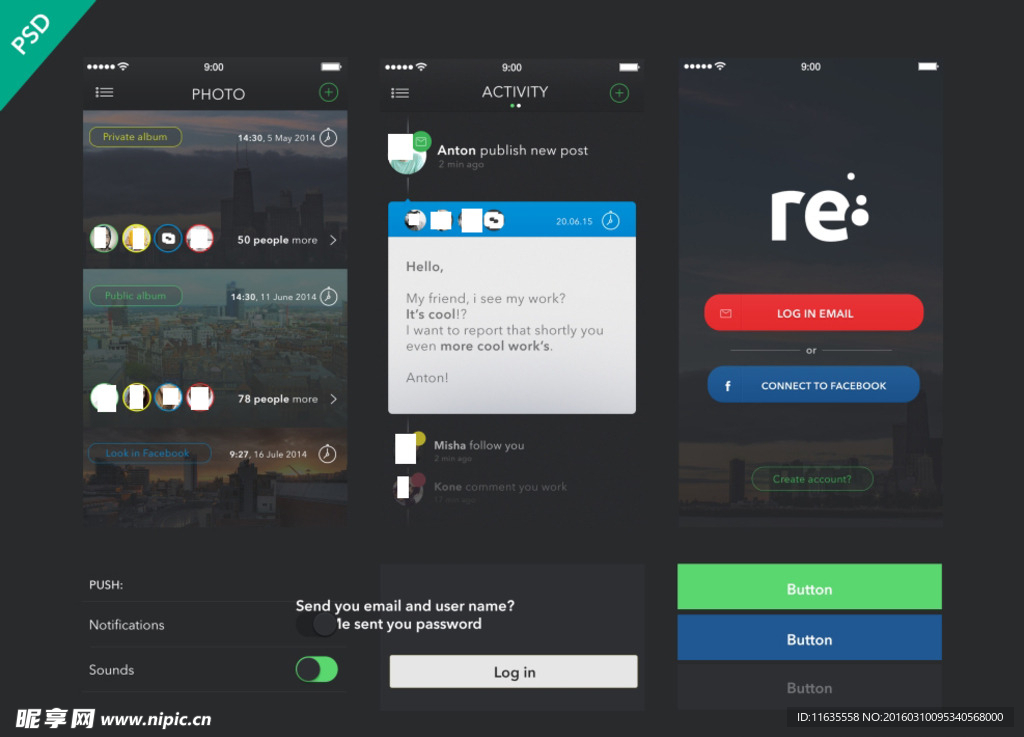The image size is (1024, 737).
Task: Open the Create account? link
Action: pos(812,479)
